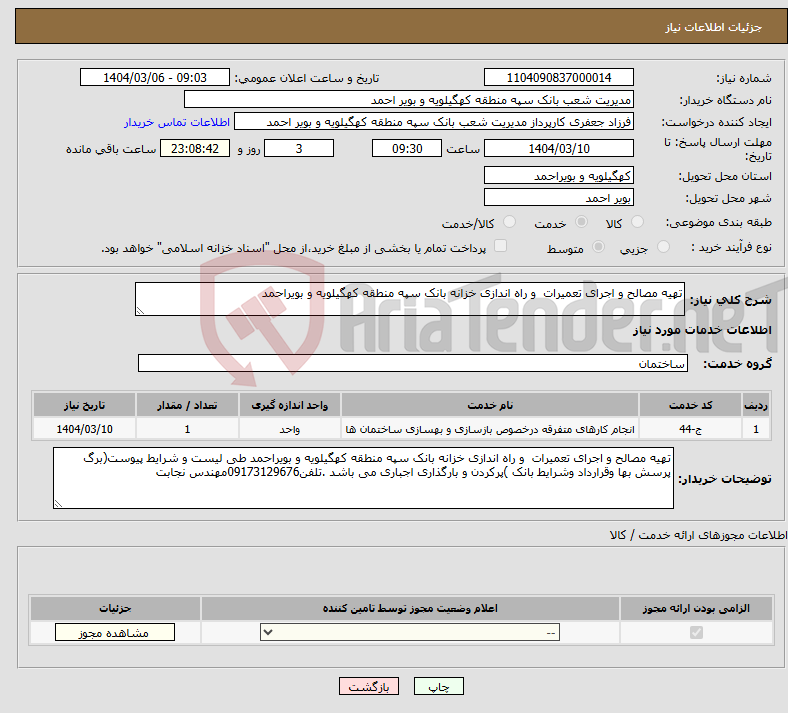Screen dimensions: 788x713
Task: Click the مشاهده مجوز button
Action: [x=115, y=632]
